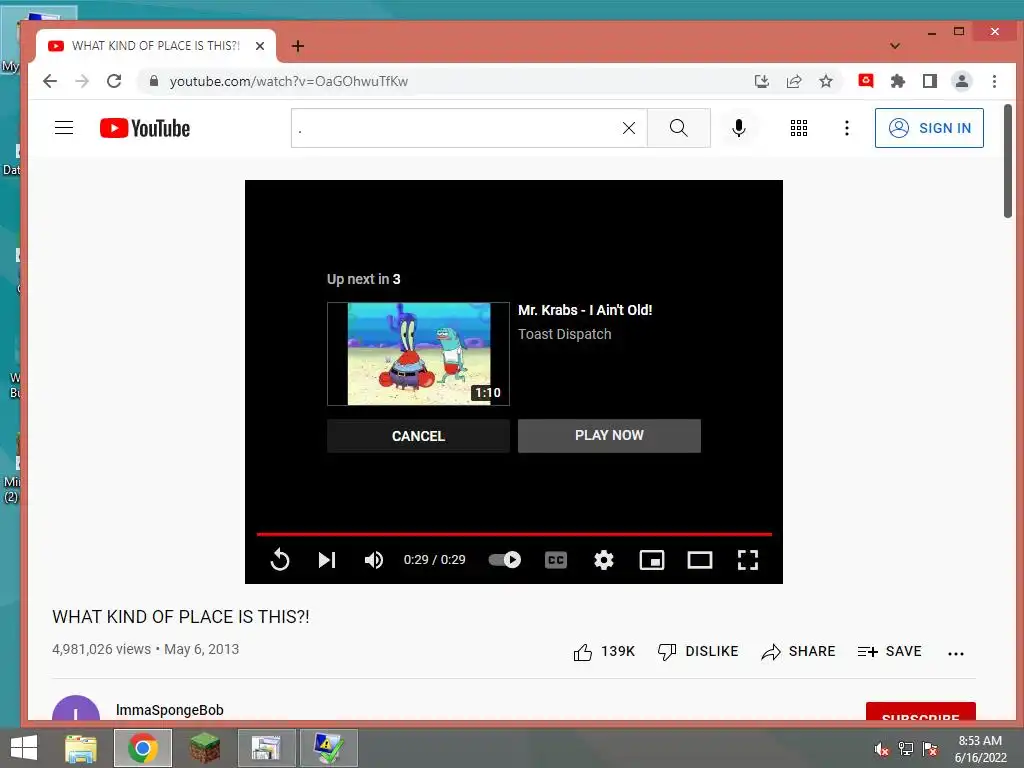
Task: Open the more actions ellipsis menu
Action: click(955, 653)
